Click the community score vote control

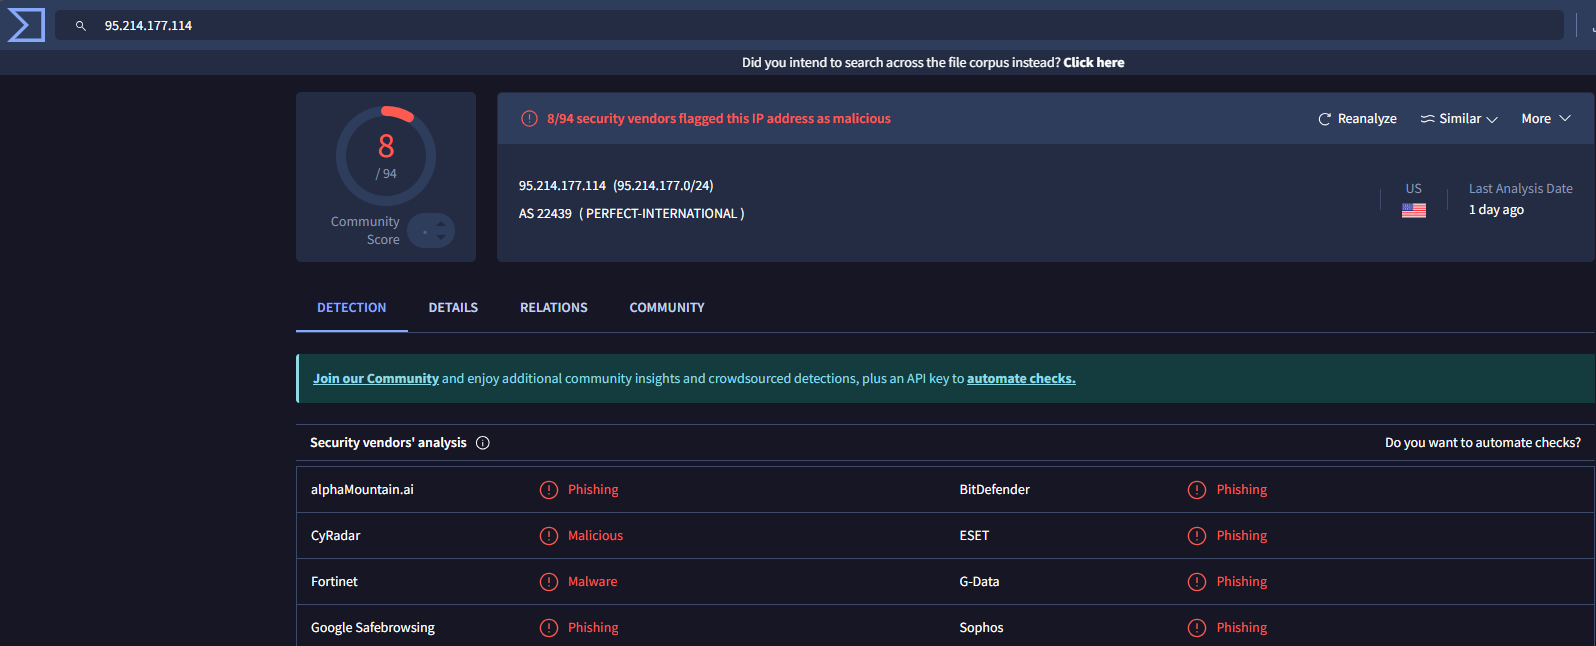point(431,231)
